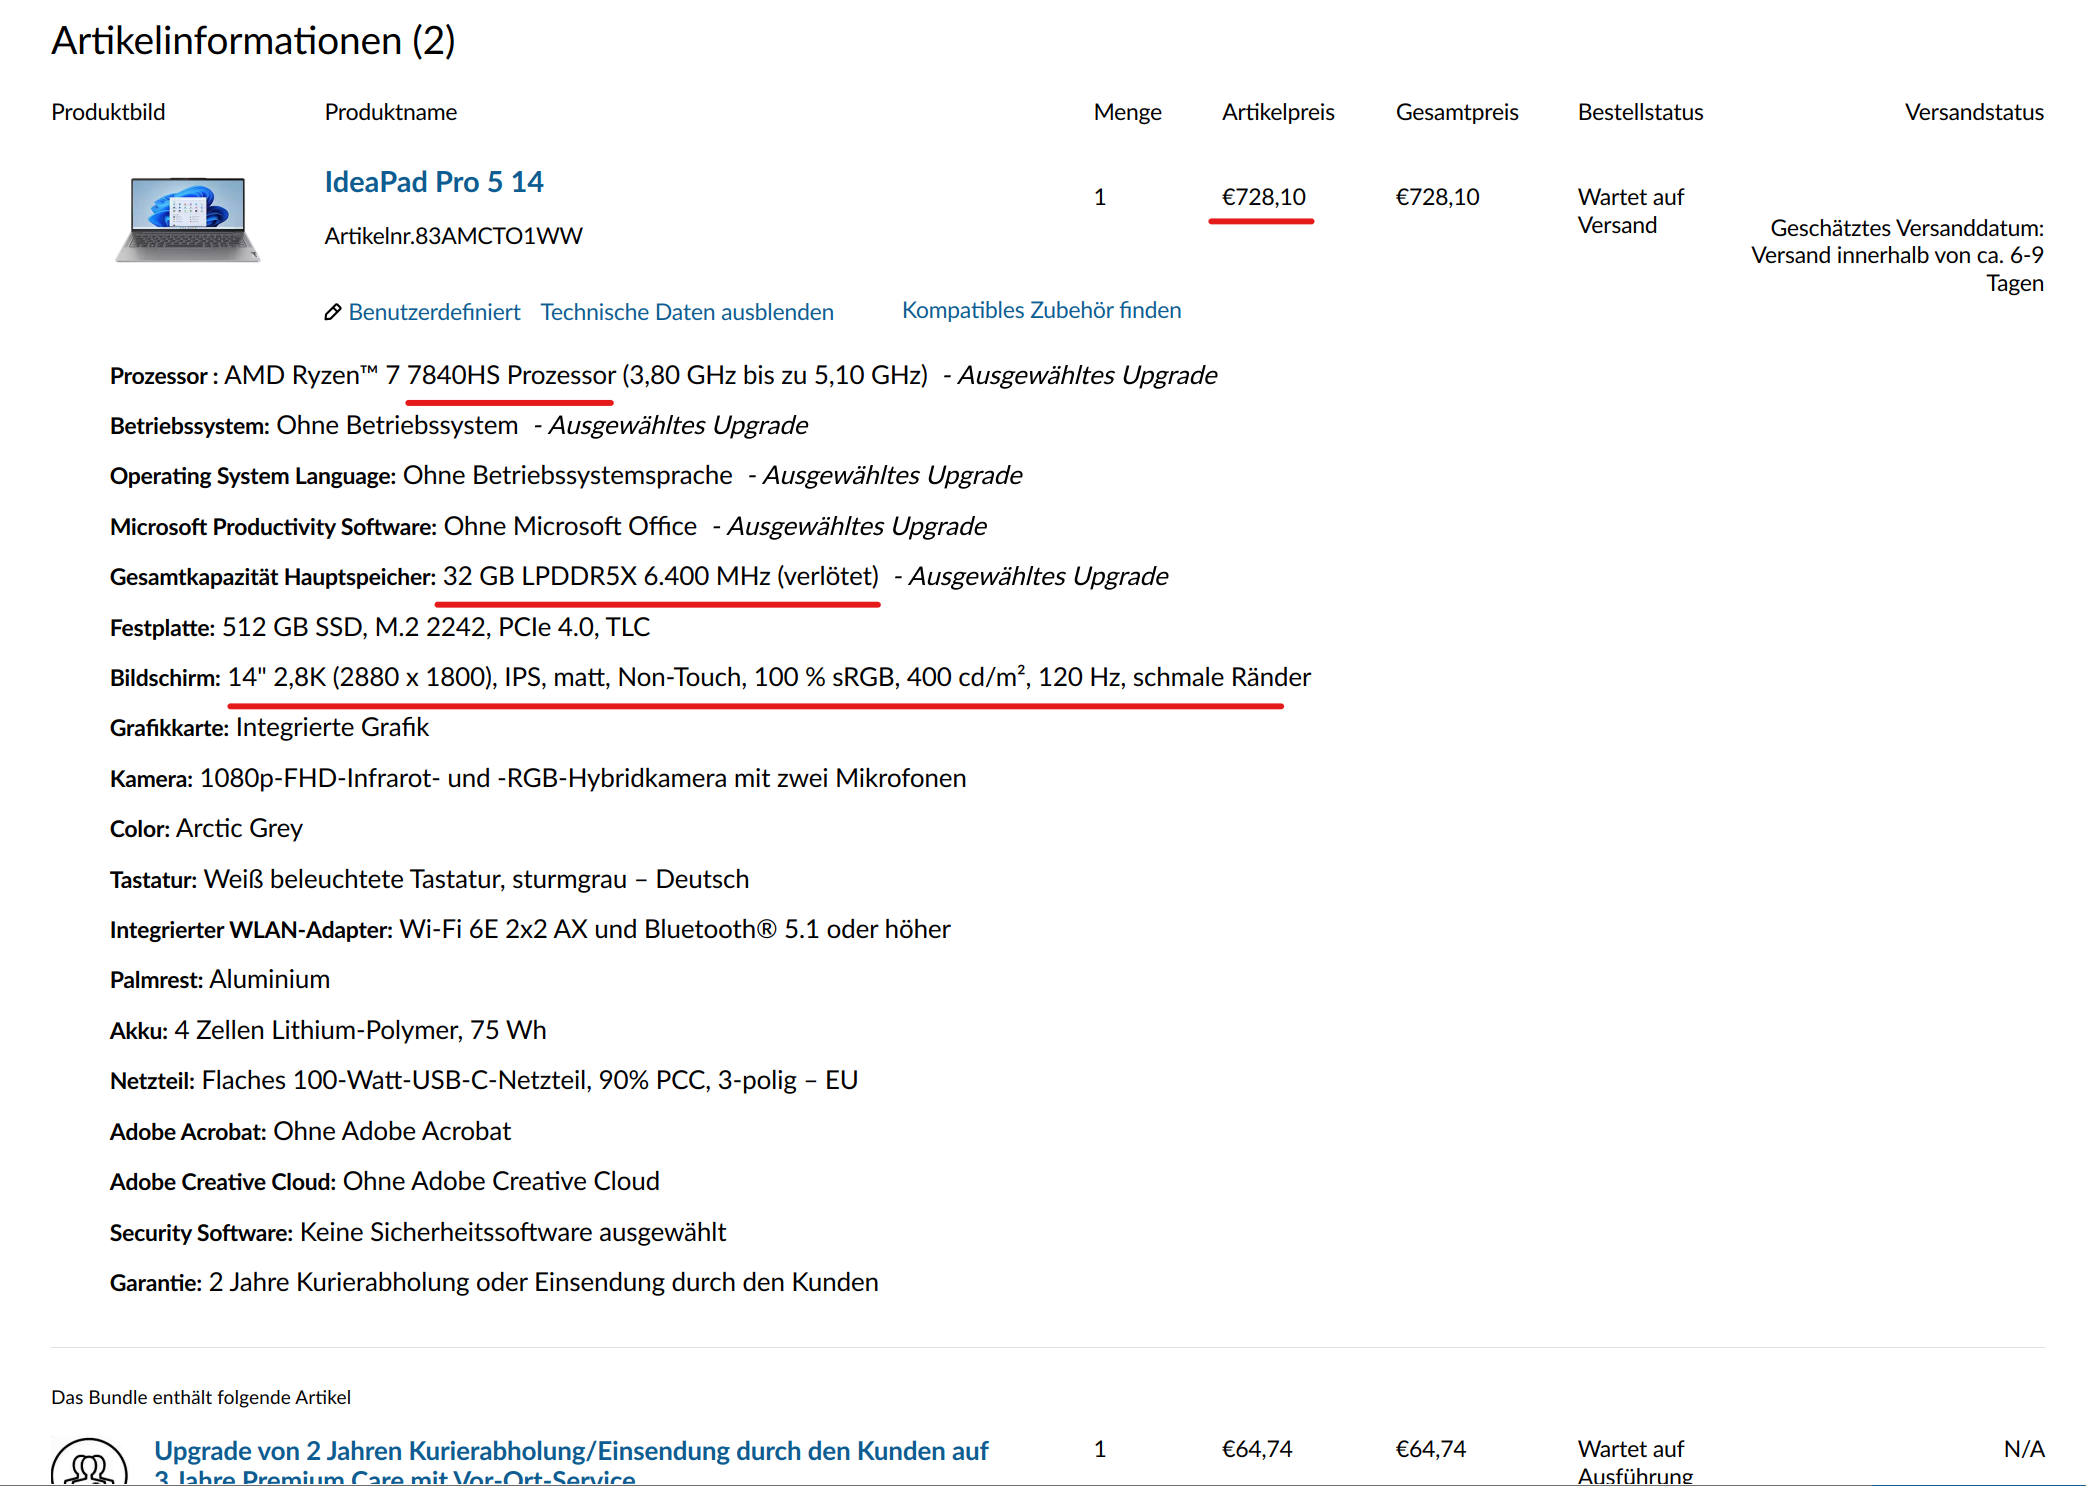Click the Gesamtpreis value €728,10

pyautogui.click(x=1437, y=197)
